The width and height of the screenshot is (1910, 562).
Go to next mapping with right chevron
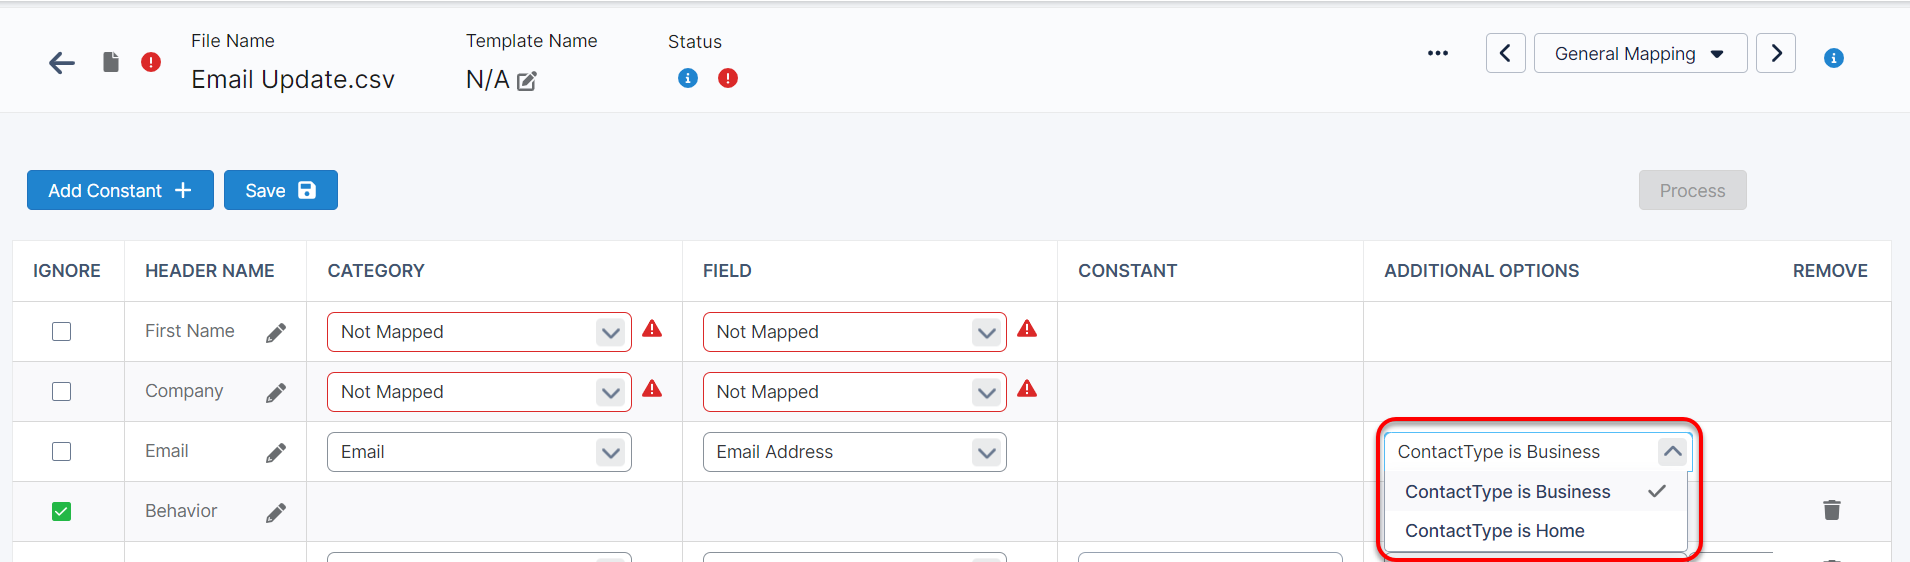pos(1776,54)
